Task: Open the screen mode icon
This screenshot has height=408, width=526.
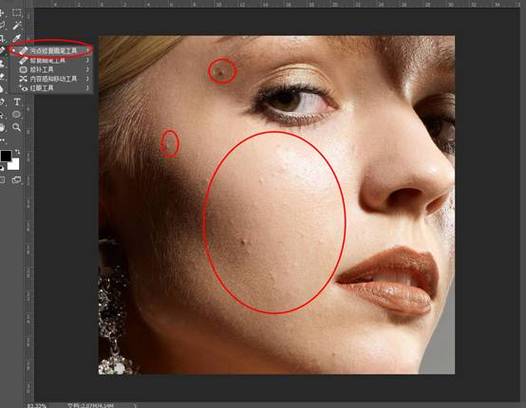Action: [16, 180]
